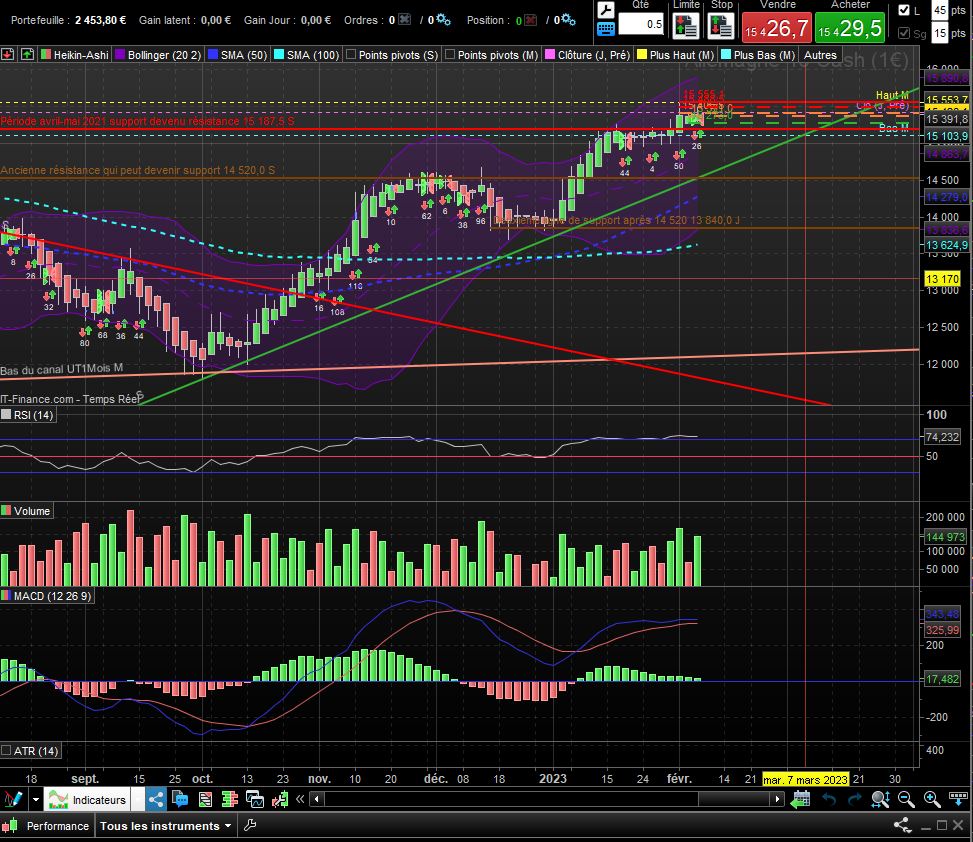The height and width of the screenshot is (842, 973).
Task: Zoom out the chart
Action: [x=906, y=799]
